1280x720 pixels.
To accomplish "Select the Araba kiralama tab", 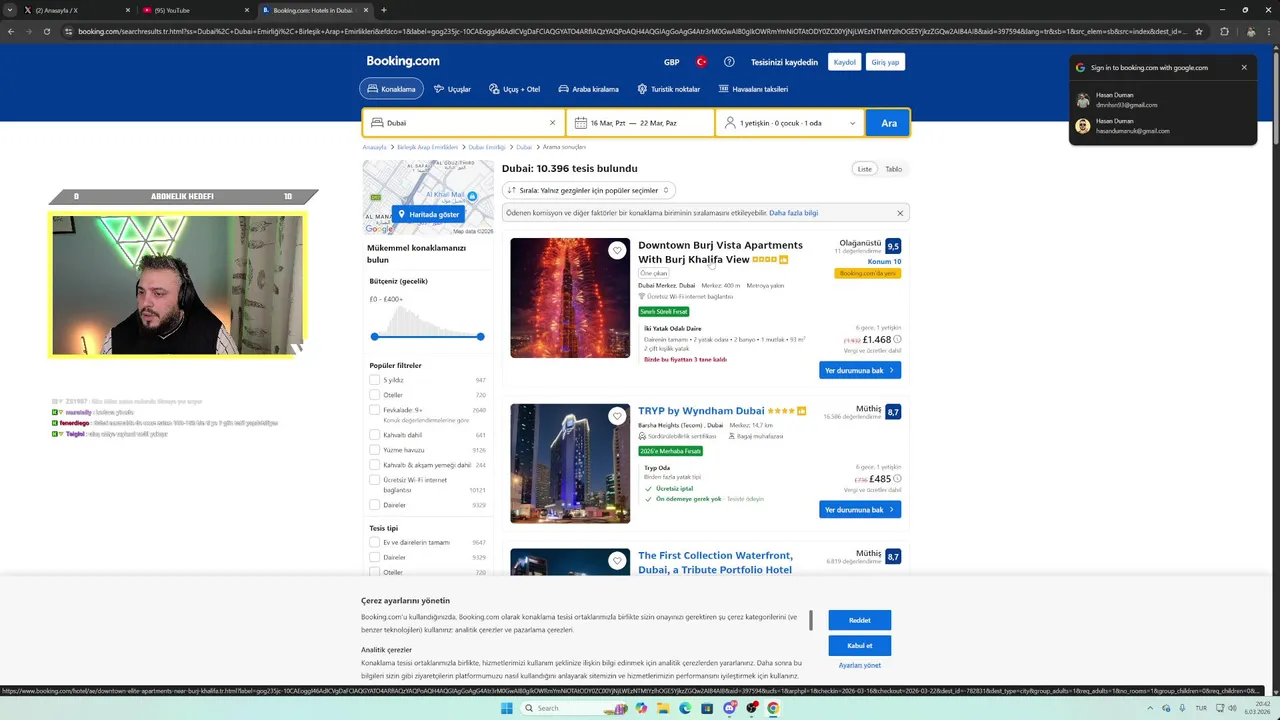I will click(x=588, y=89).
